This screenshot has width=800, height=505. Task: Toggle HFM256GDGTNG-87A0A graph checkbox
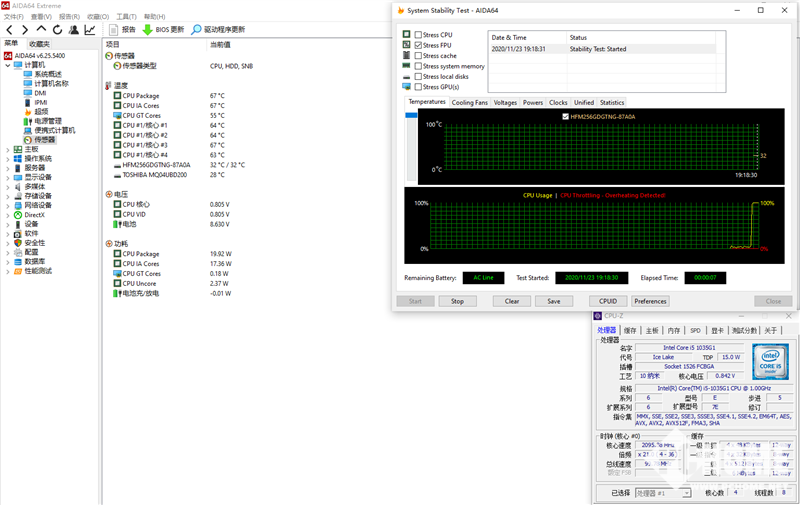[565, 117]
